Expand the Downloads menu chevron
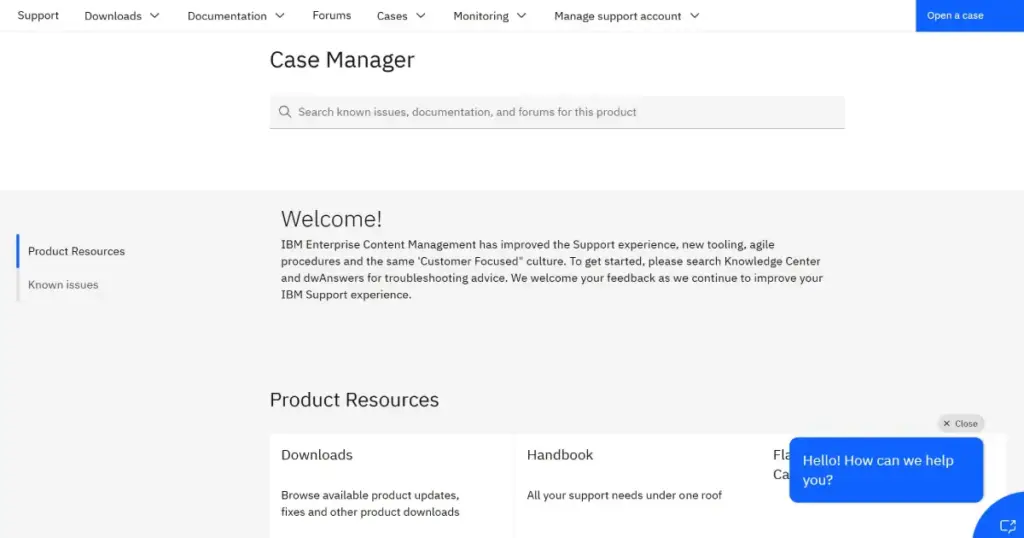The image size is (1024, 538). 155,16
